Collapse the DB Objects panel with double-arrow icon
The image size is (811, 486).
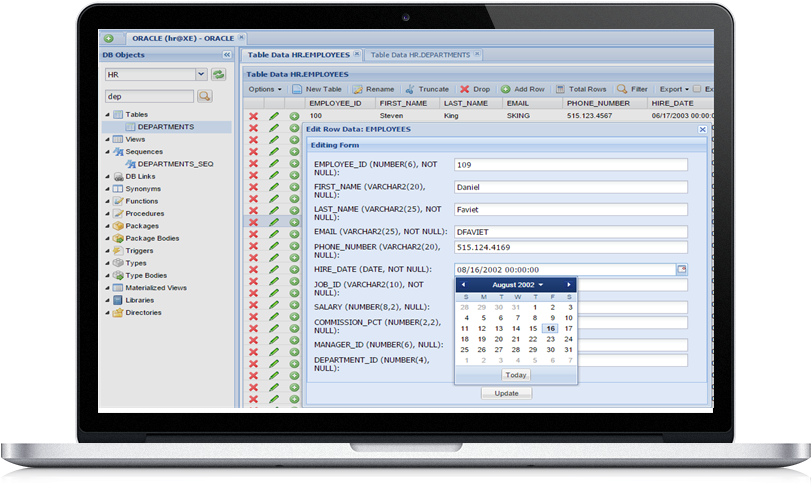pyautogui.click(x=226, y=54)
